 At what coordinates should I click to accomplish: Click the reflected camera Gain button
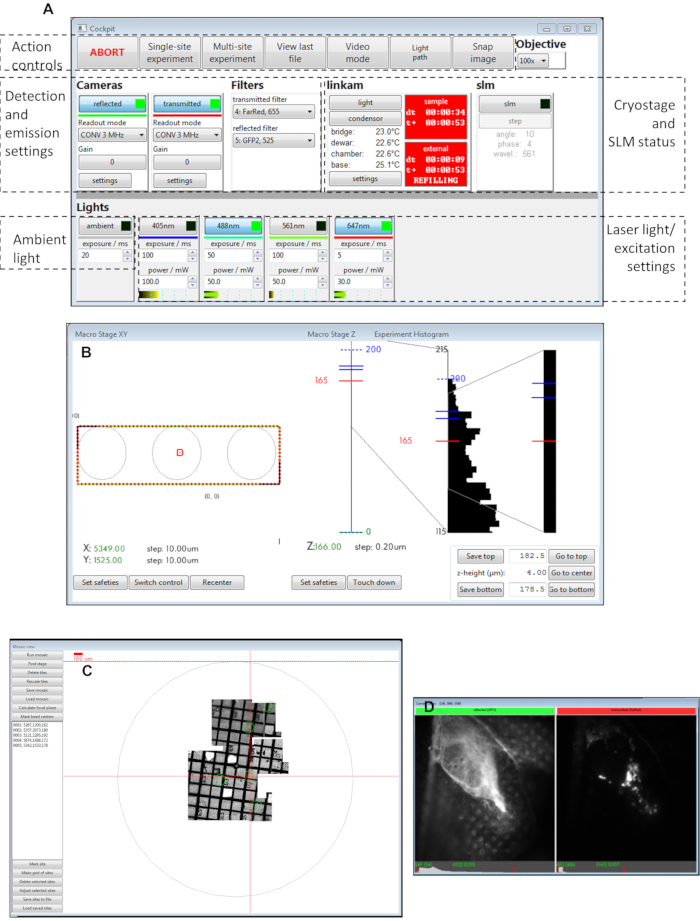(112, 162)
